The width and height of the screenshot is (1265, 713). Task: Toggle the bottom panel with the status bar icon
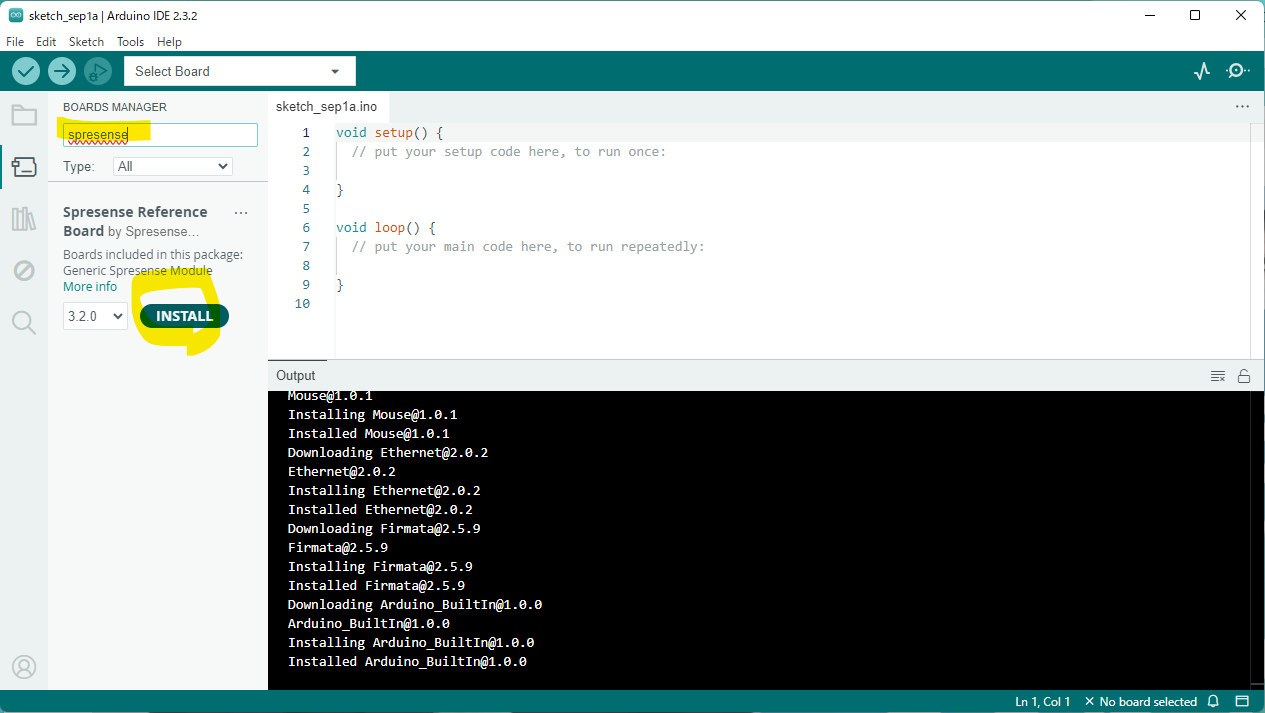1242,701
